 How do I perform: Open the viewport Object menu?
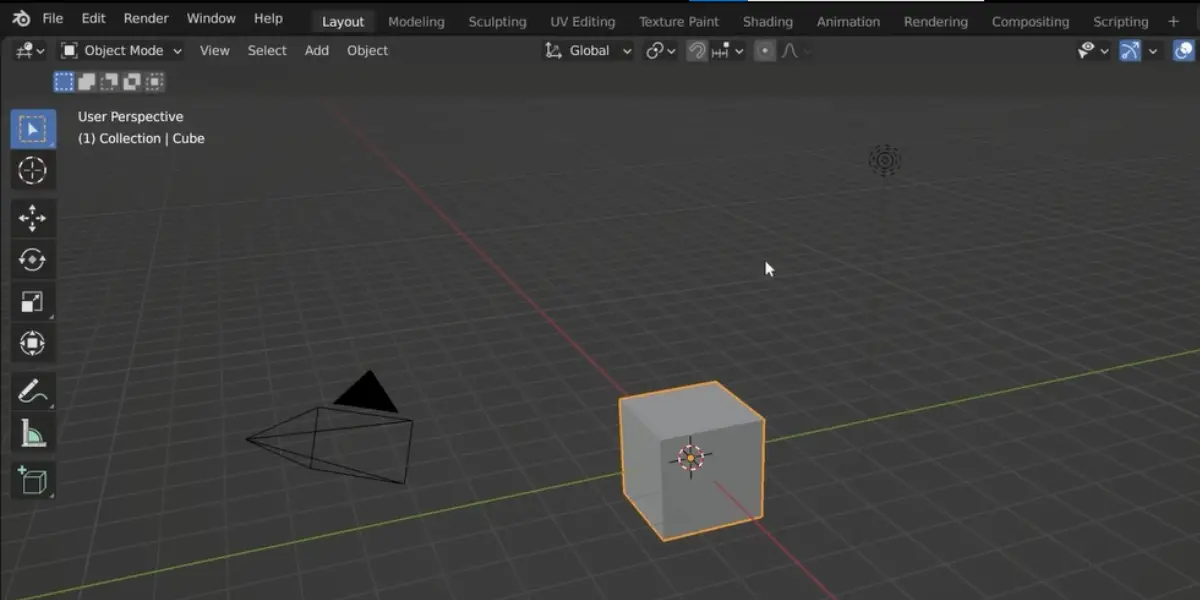tap(367, 51)
